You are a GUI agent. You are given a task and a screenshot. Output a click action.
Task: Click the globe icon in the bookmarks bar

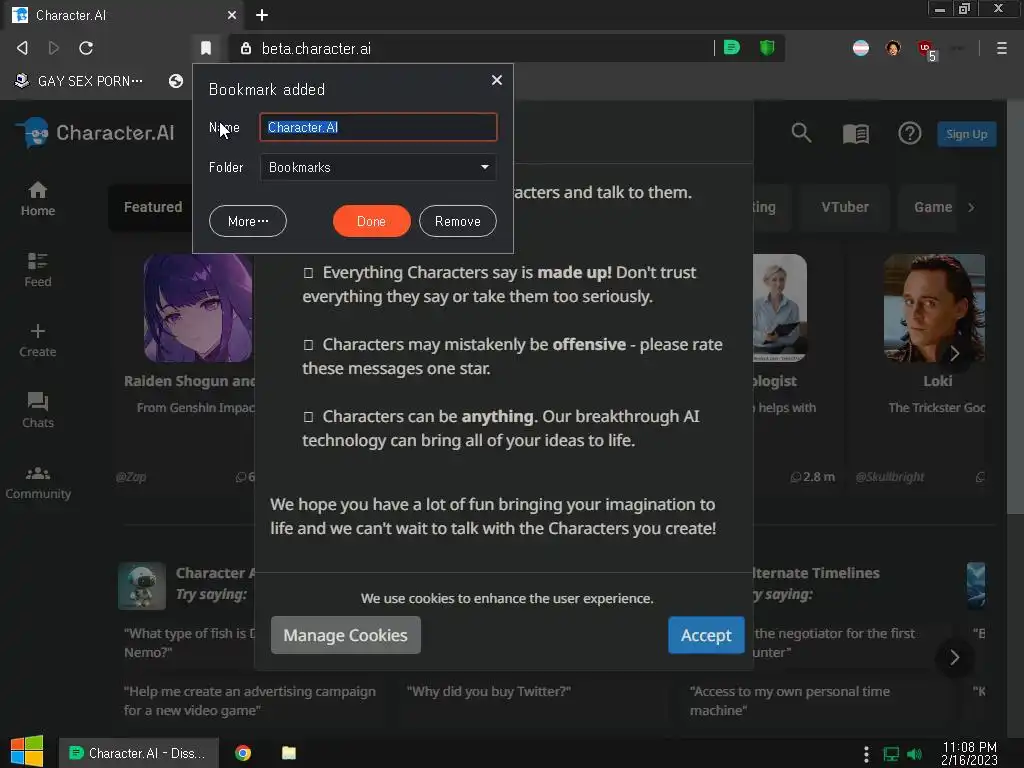[x=176, y=81]
